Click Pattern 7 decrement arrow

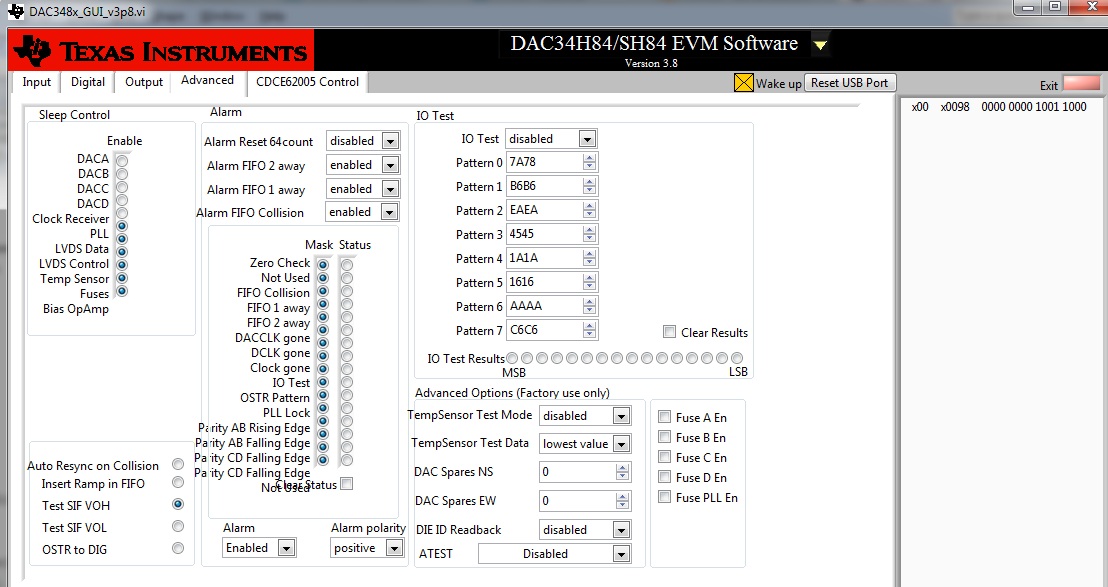coord(589,334)
